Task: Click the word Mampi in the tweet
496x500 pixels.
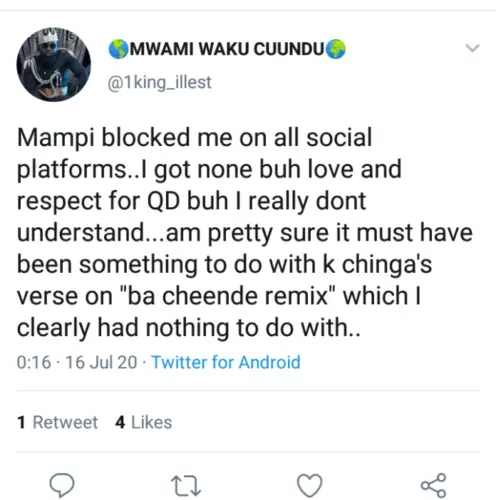Action: pyautogui.click(x=56, y=138)
